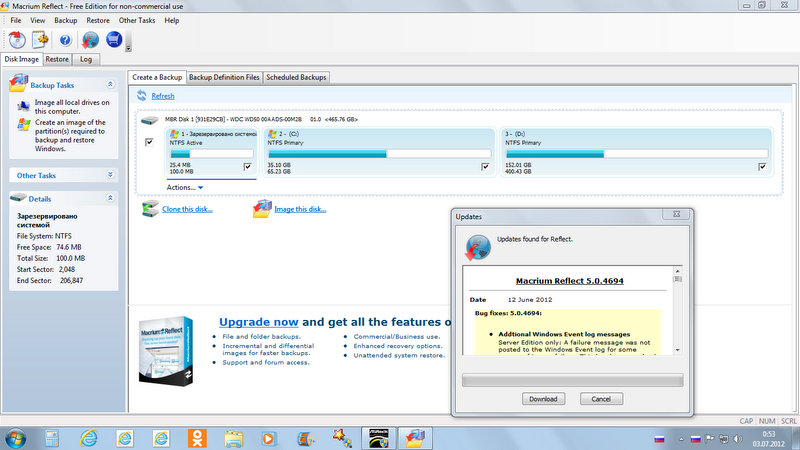This screenshot has height=450, width=800.
Task: Expand the Other Tasks panel chevron
Action: [110, 174]
